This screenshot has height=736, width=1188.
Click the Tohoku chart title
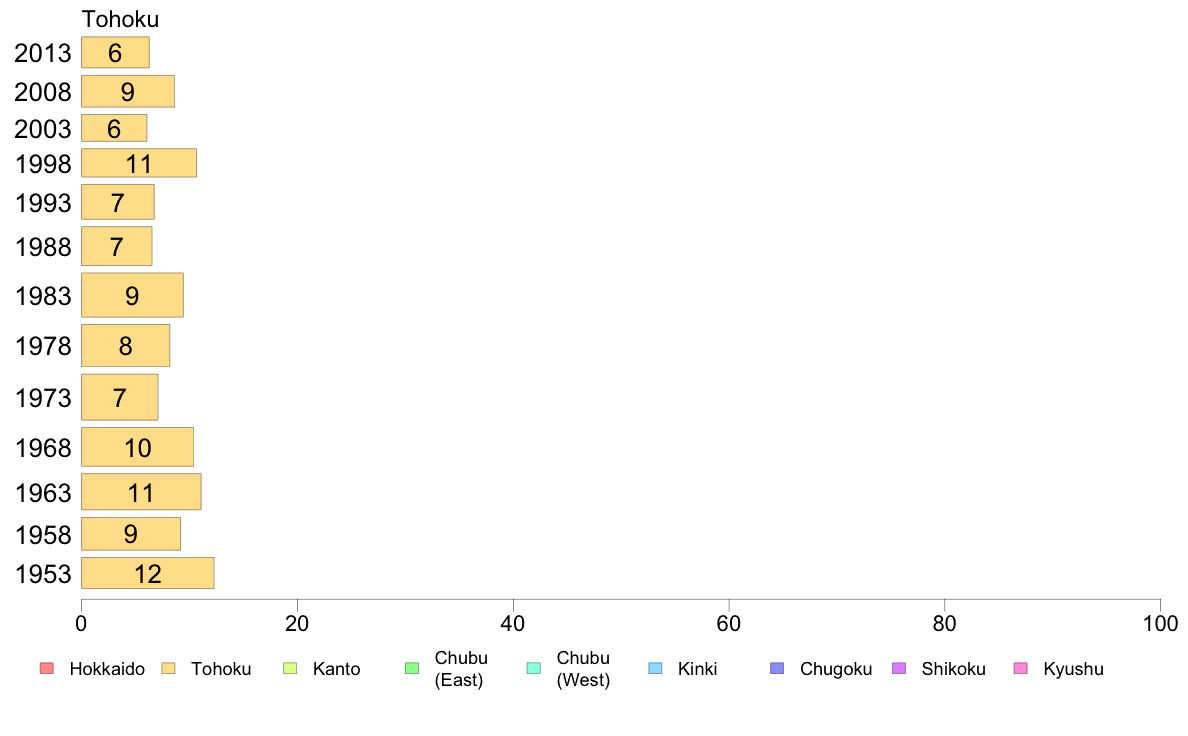[x=120, y=19]
